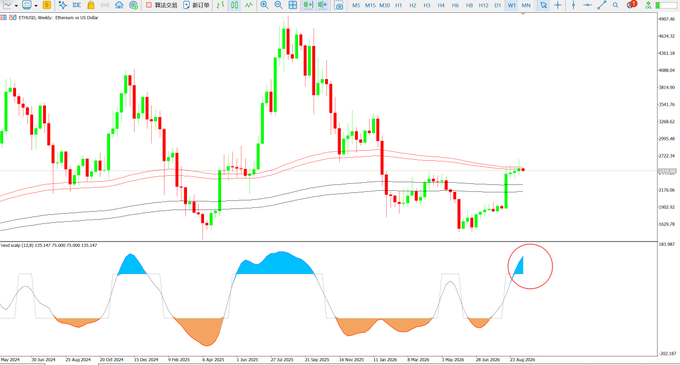Select the MN monthly timeframe
680x365 pixels.
tap(526, 6)
